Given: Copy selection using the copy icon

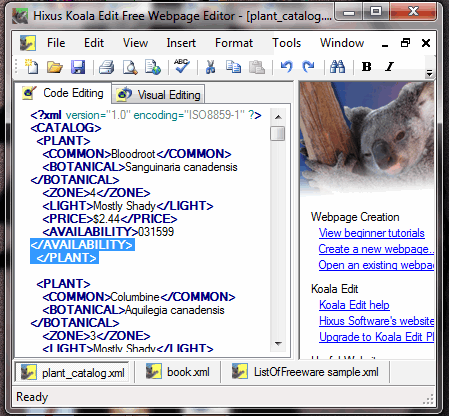Looking at the screenshot, I should coord(233,67).
